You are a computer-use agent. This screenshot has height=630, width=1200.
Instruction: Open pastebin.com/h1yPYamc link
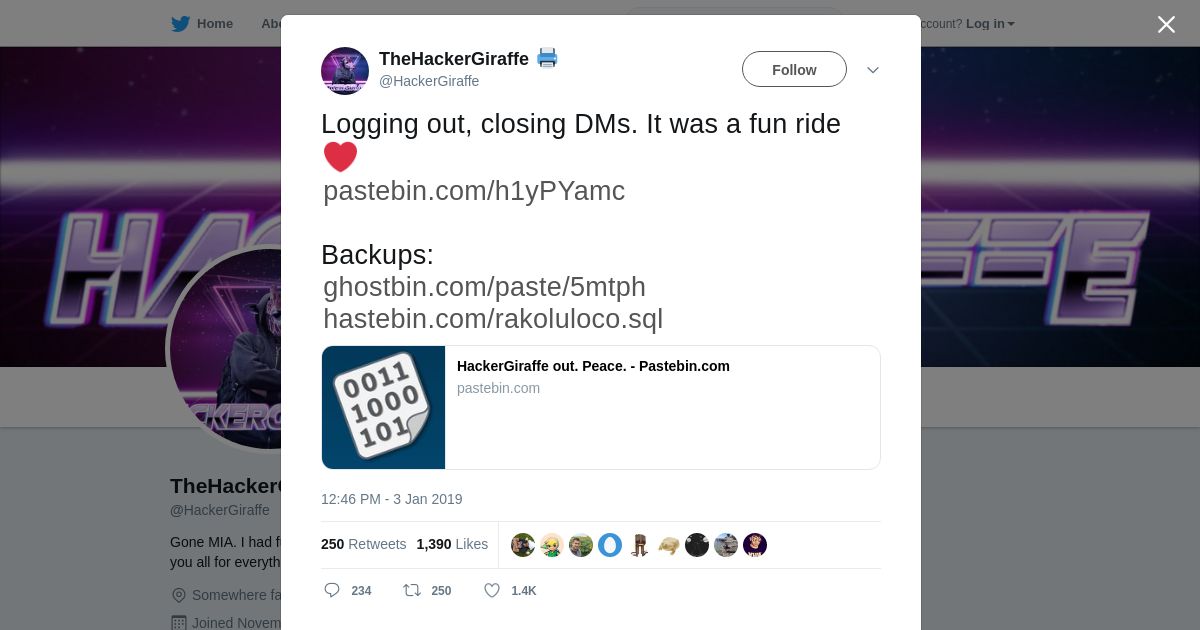474,190
